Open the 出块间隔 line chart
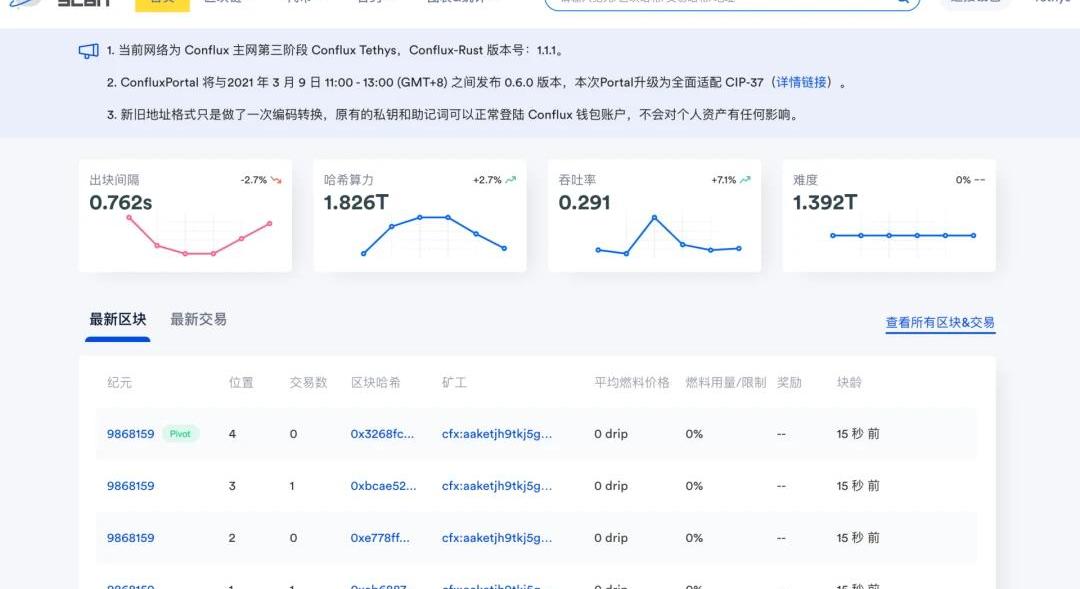 [199, 237]
